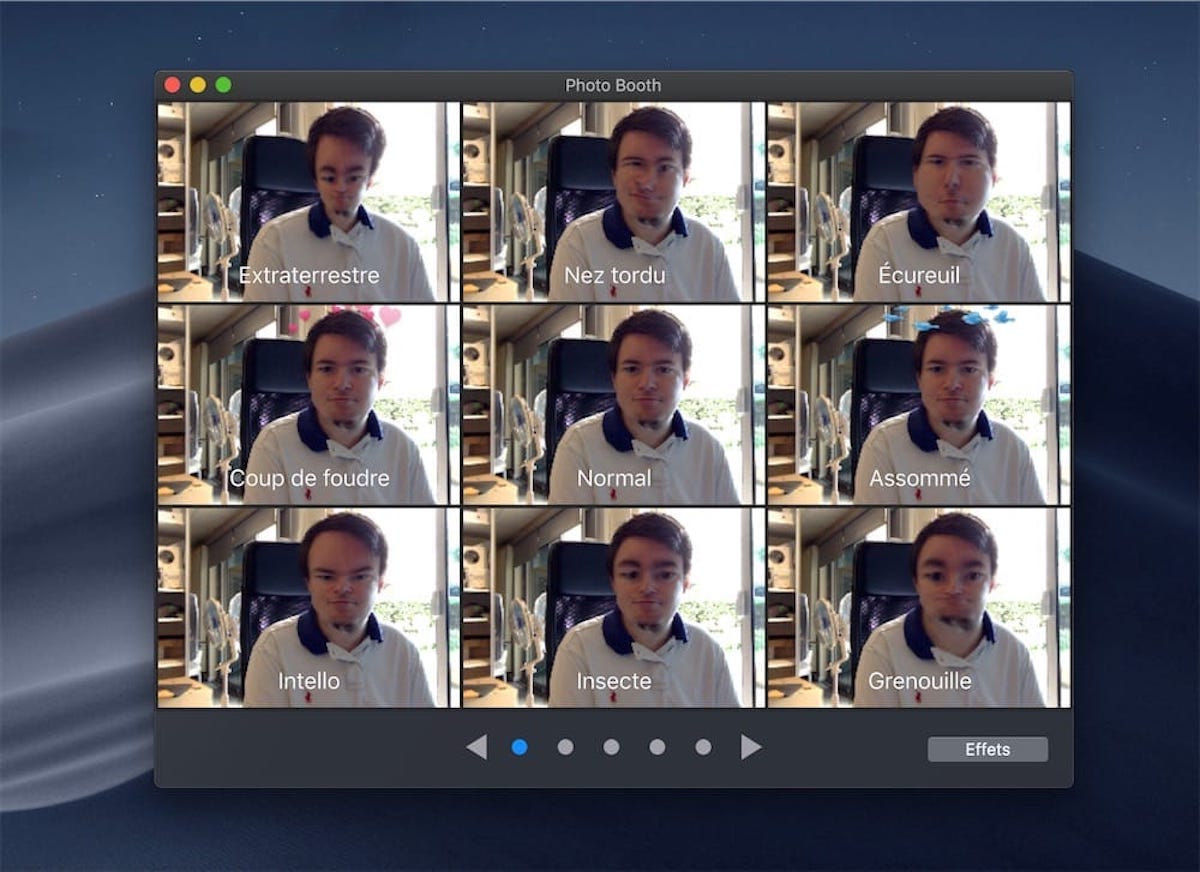Click the Effets button

click(988, 749)
